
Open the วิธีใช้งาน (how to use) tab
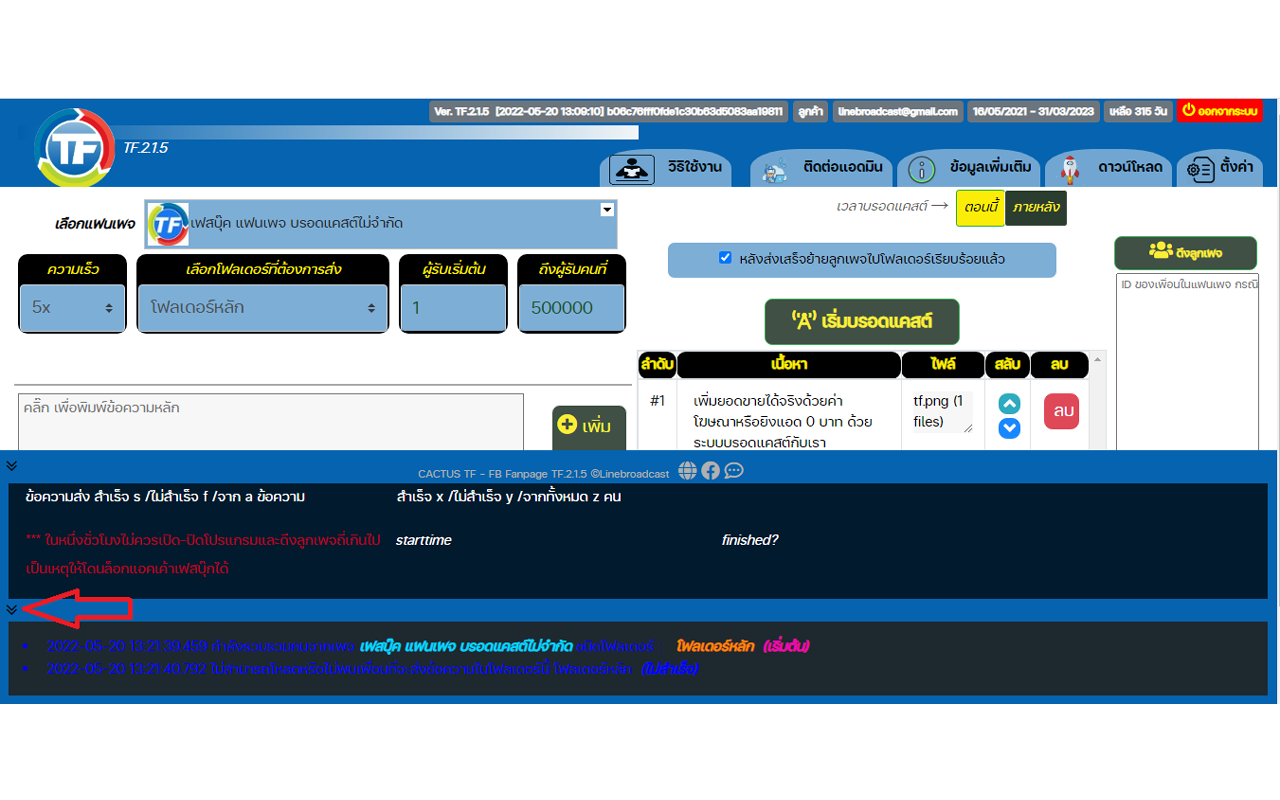[x=666, y=168]
